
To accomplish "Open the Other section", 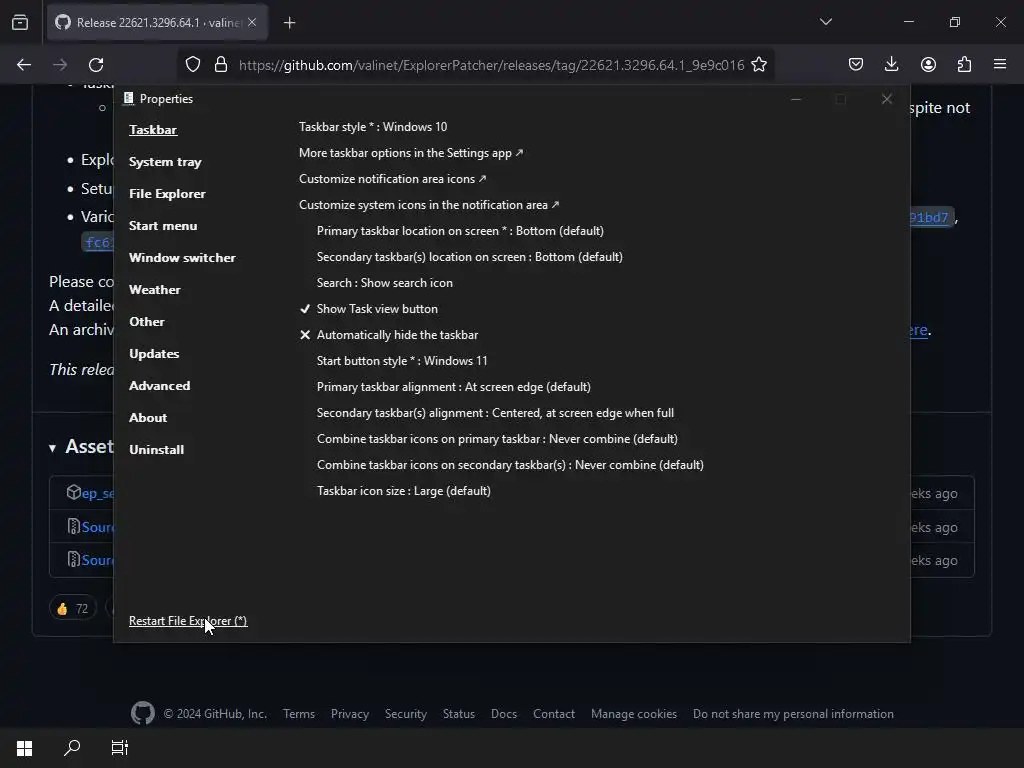I will point(147,322).
